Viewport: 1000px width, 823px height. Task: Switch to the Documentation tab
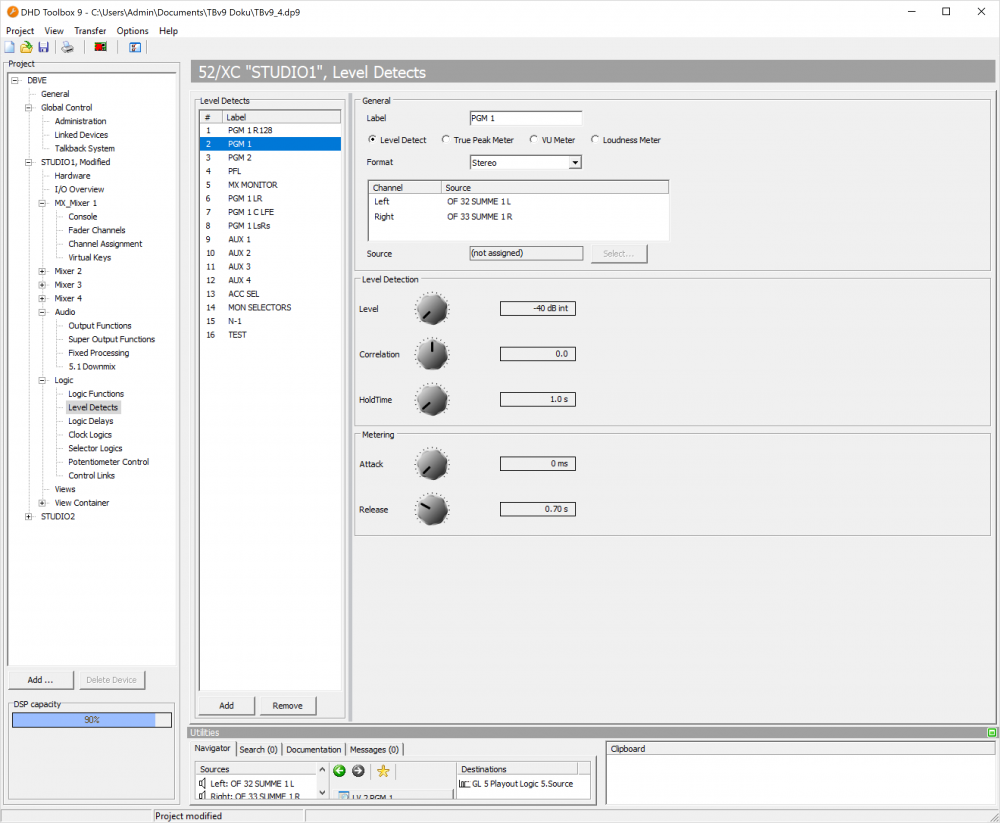(x=313, y=748)
